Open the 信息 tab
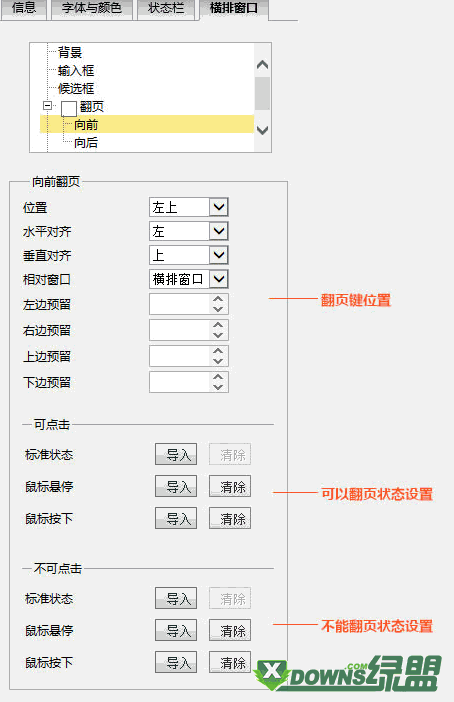This screenshot has height=702, width=454. (24, 9)
